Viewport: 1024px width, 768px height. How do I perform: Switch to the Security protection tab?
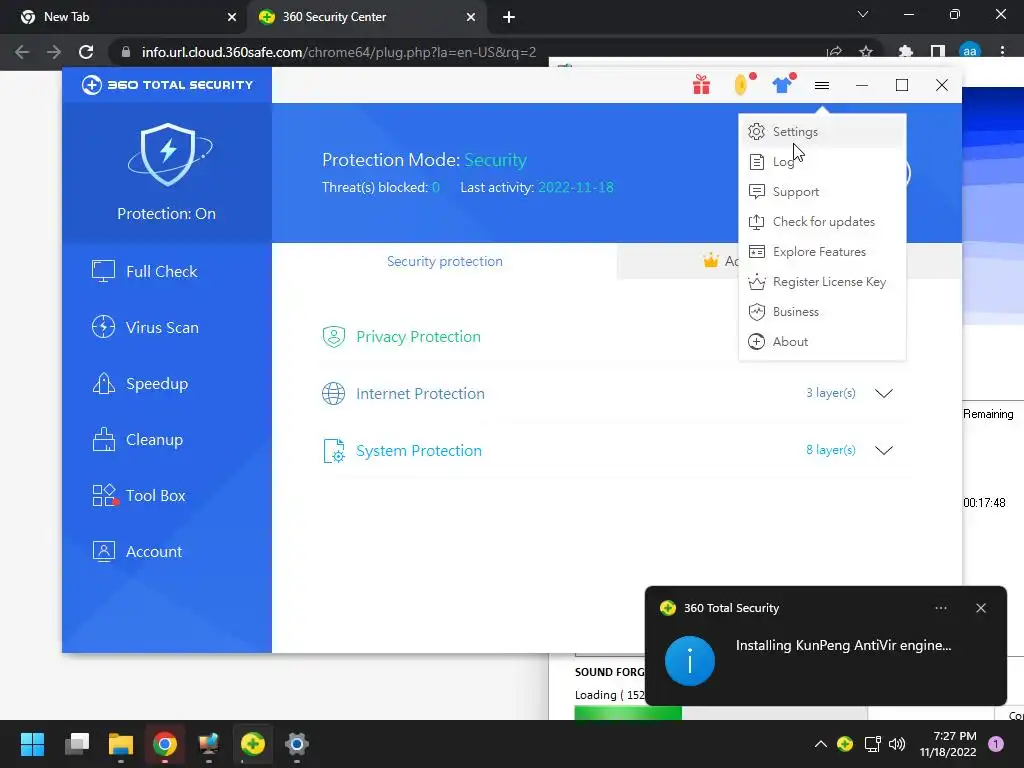[444, 261]
